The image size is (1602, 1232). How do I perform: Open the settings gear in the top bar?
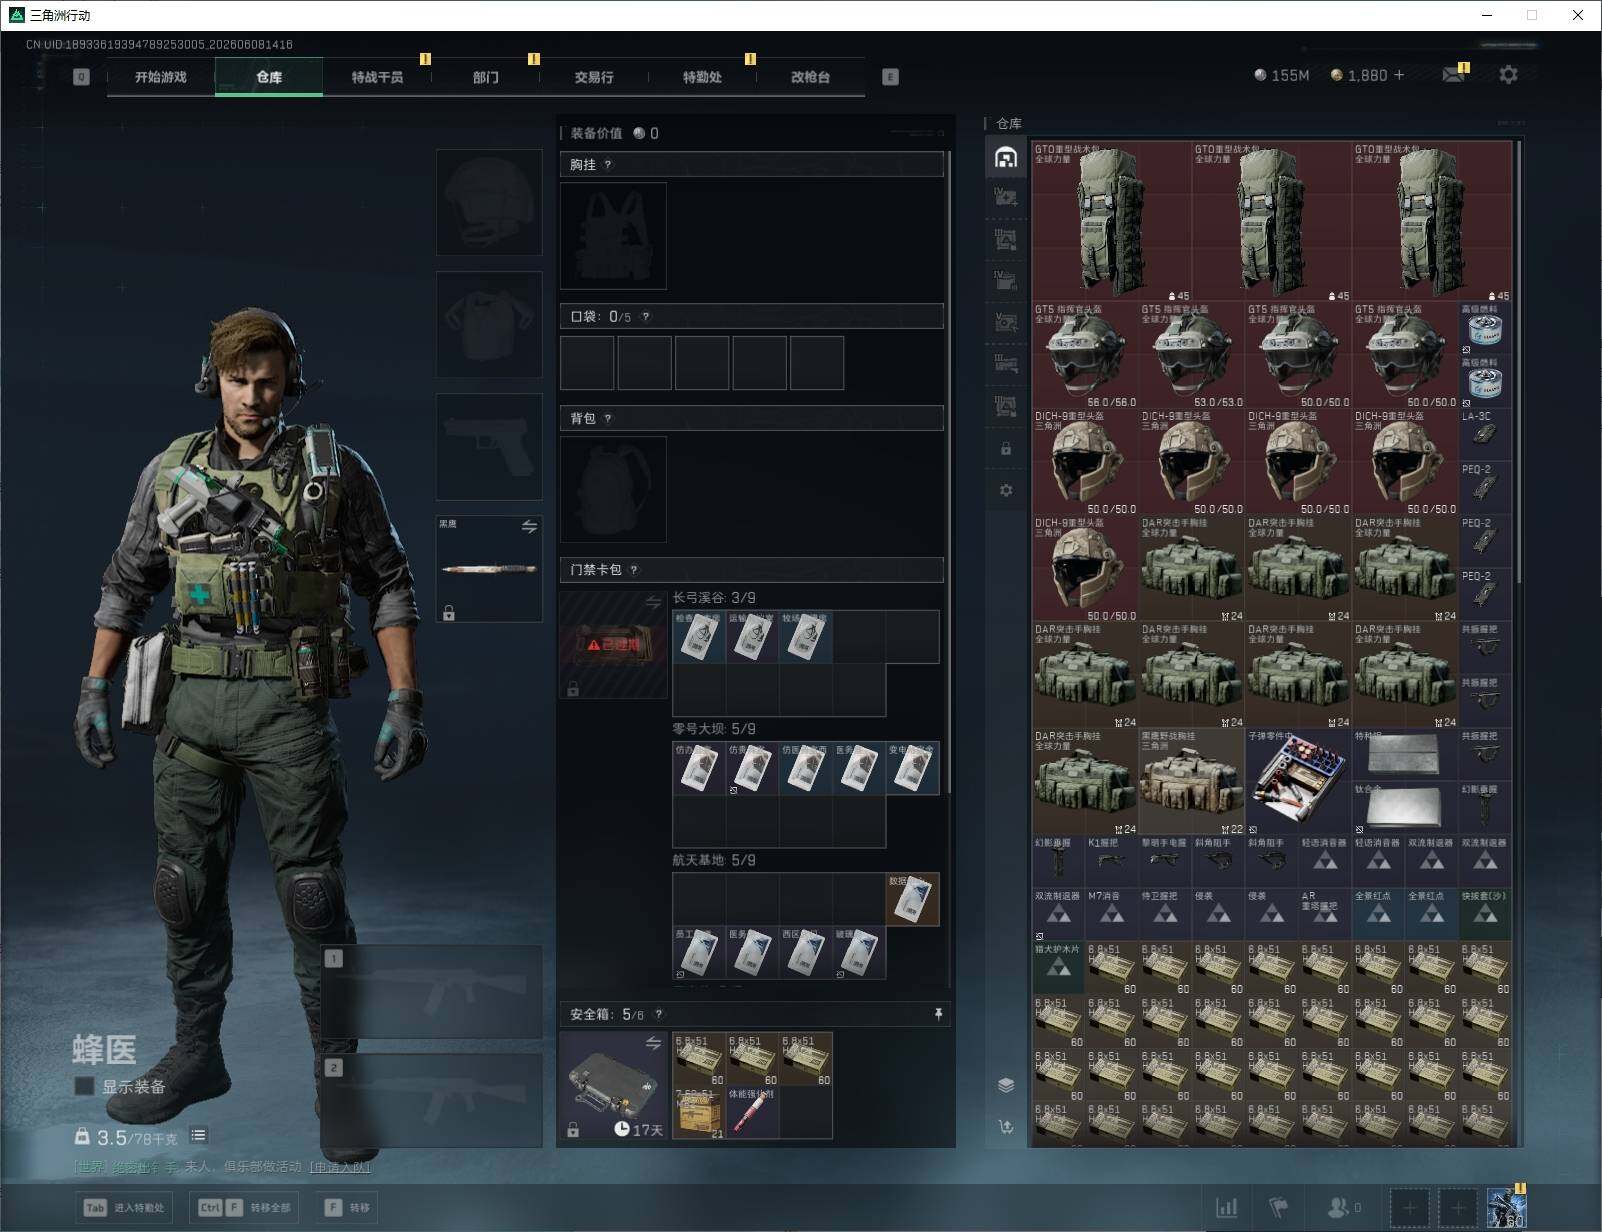pos(1508,75)
